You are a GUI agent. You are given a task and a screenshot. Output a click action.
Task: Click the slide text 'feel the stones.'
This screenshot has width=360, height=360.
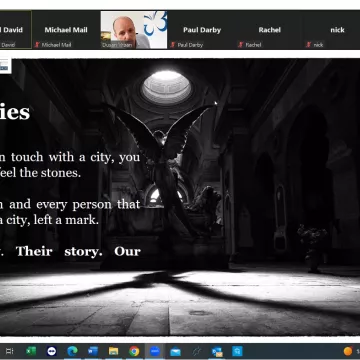tap(41, 173)
